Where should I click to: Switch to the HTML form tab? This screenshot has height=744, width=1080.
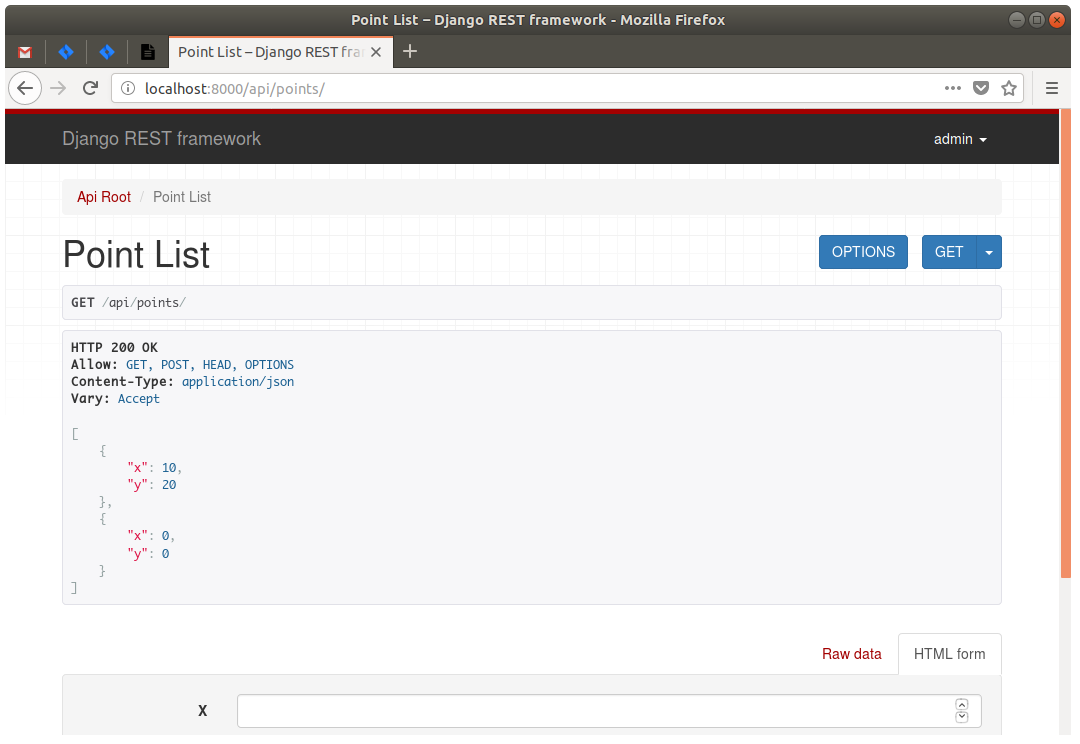(949, 654)
